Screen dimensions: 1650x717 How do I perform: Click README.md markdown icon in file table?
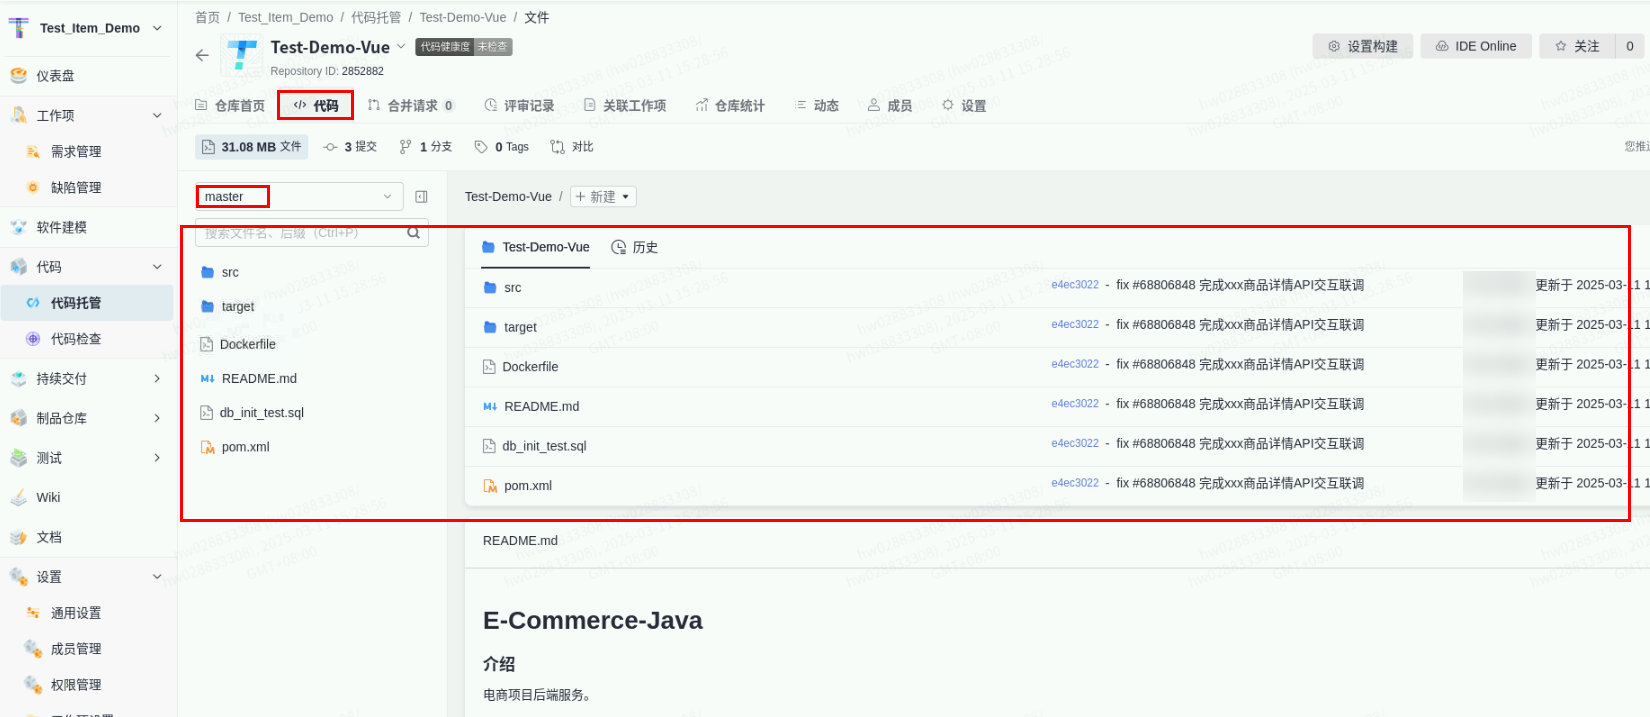coord(490,406)
